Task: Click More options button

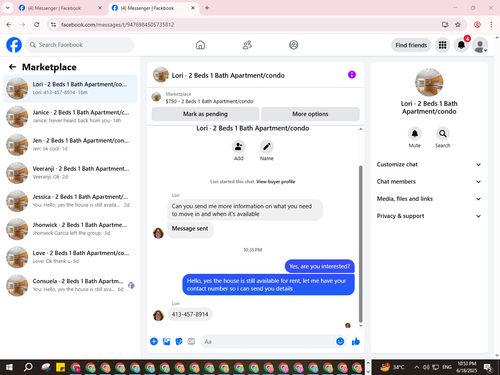Action: pyautogui.click(x=310, y=114)
